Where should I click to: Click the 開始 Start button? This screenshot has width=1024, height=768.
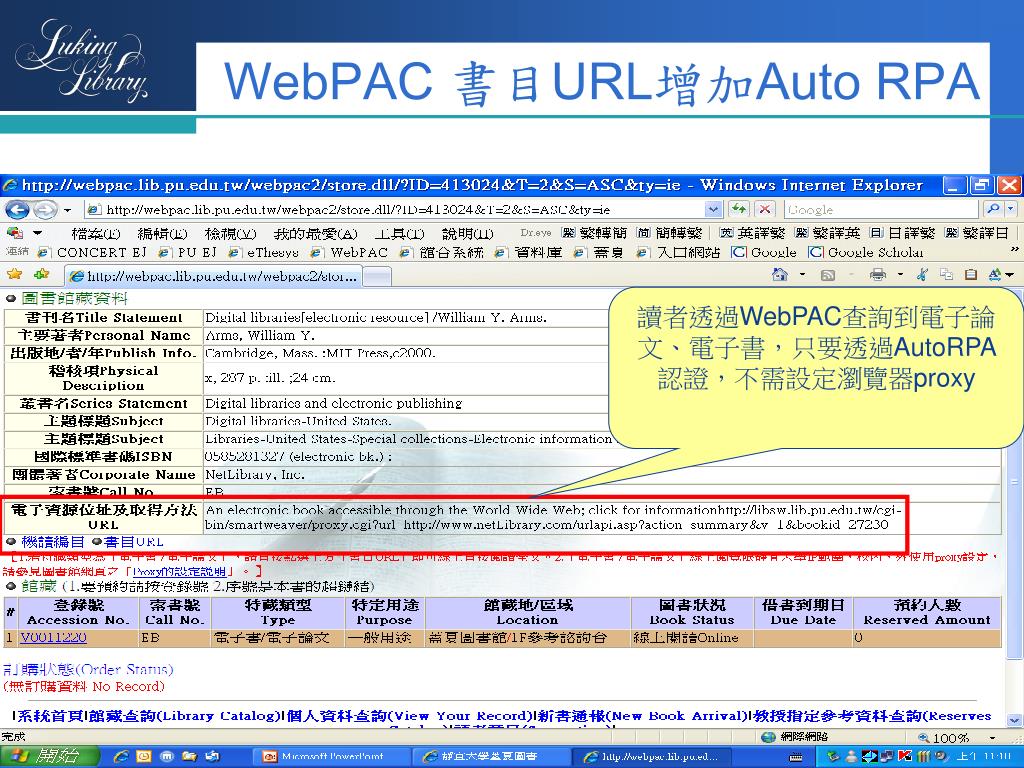click(48, 756)
